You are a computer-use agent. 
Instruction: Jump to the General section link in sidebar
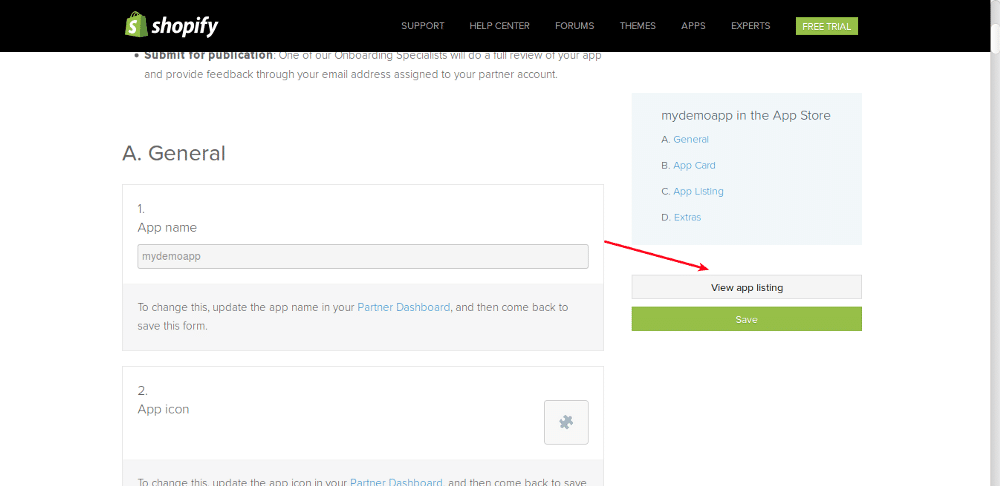coord(691,139)
